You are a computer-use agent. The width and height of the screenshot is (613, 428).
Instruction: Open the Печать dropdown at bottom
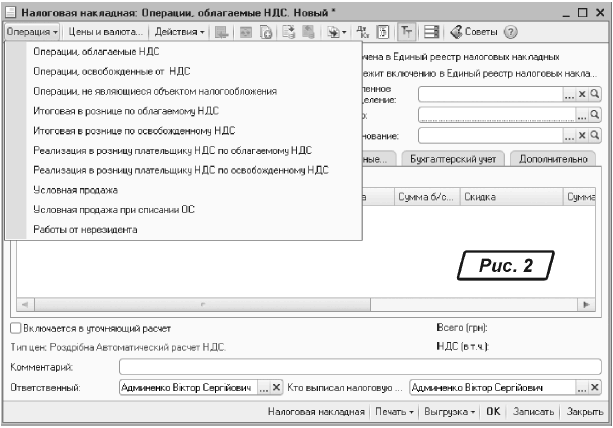pyautogui.click(x=397, y=411)
